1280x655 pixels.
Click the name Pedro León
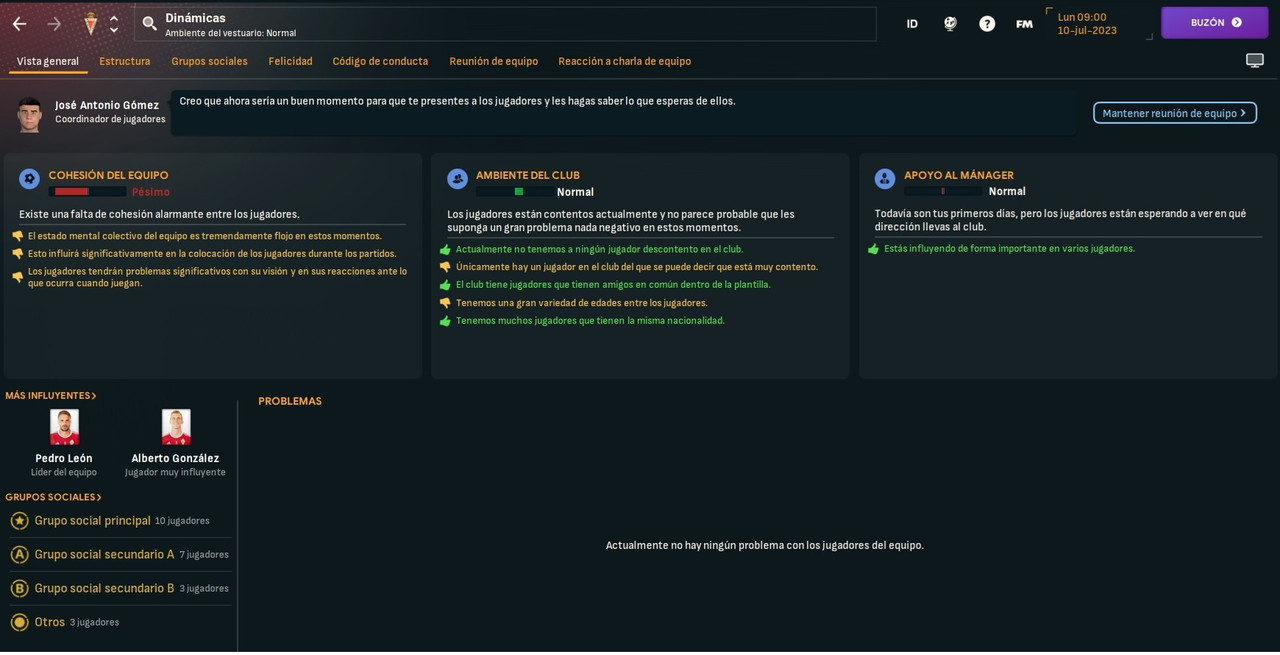tap(64, 459)
